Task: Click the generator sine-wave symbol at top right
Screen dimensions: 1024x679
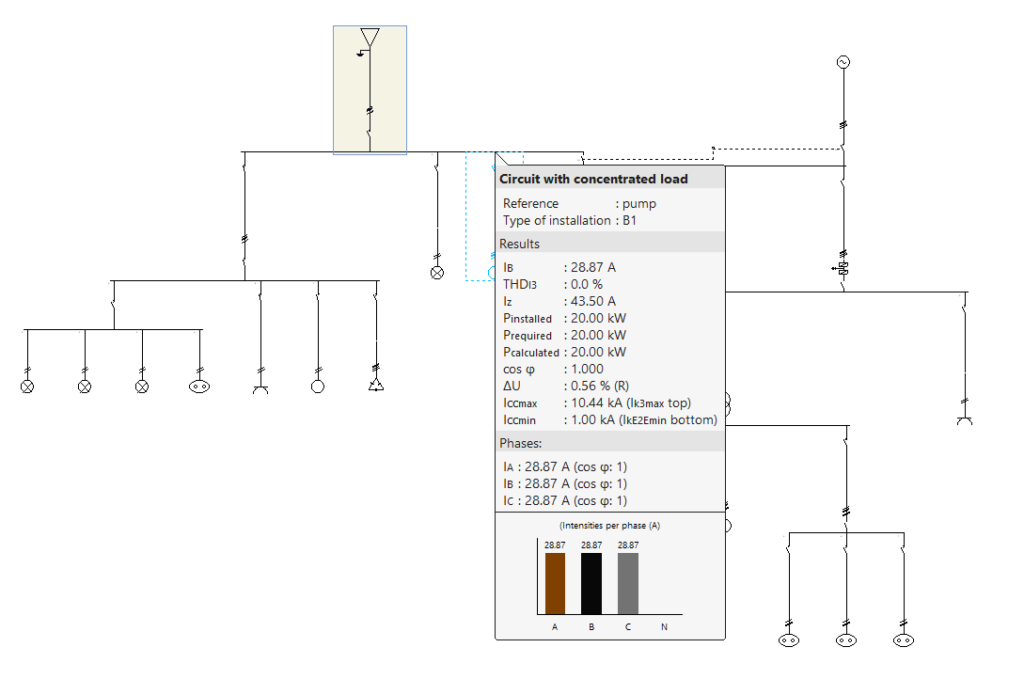Action: (x=842, y=63)
